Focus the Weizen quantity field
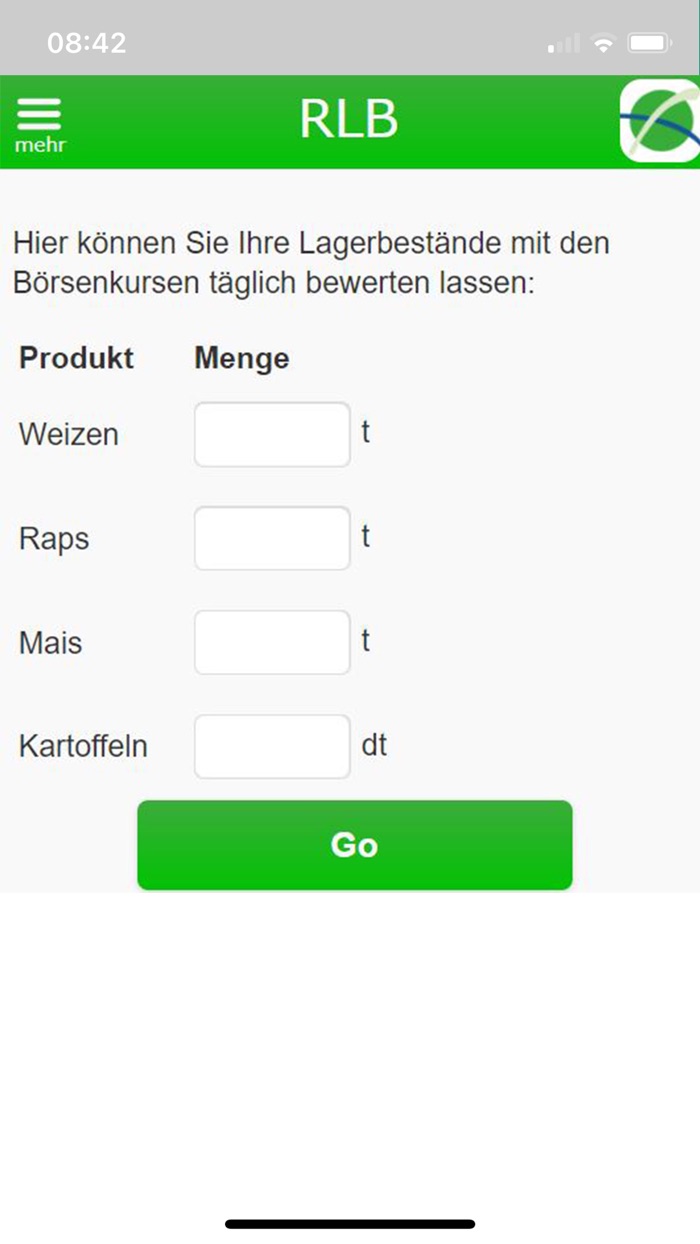 point(272,434)
